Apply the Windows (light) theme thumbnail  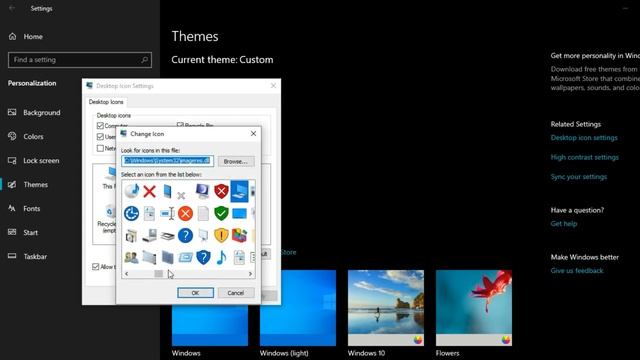[298, 308]
